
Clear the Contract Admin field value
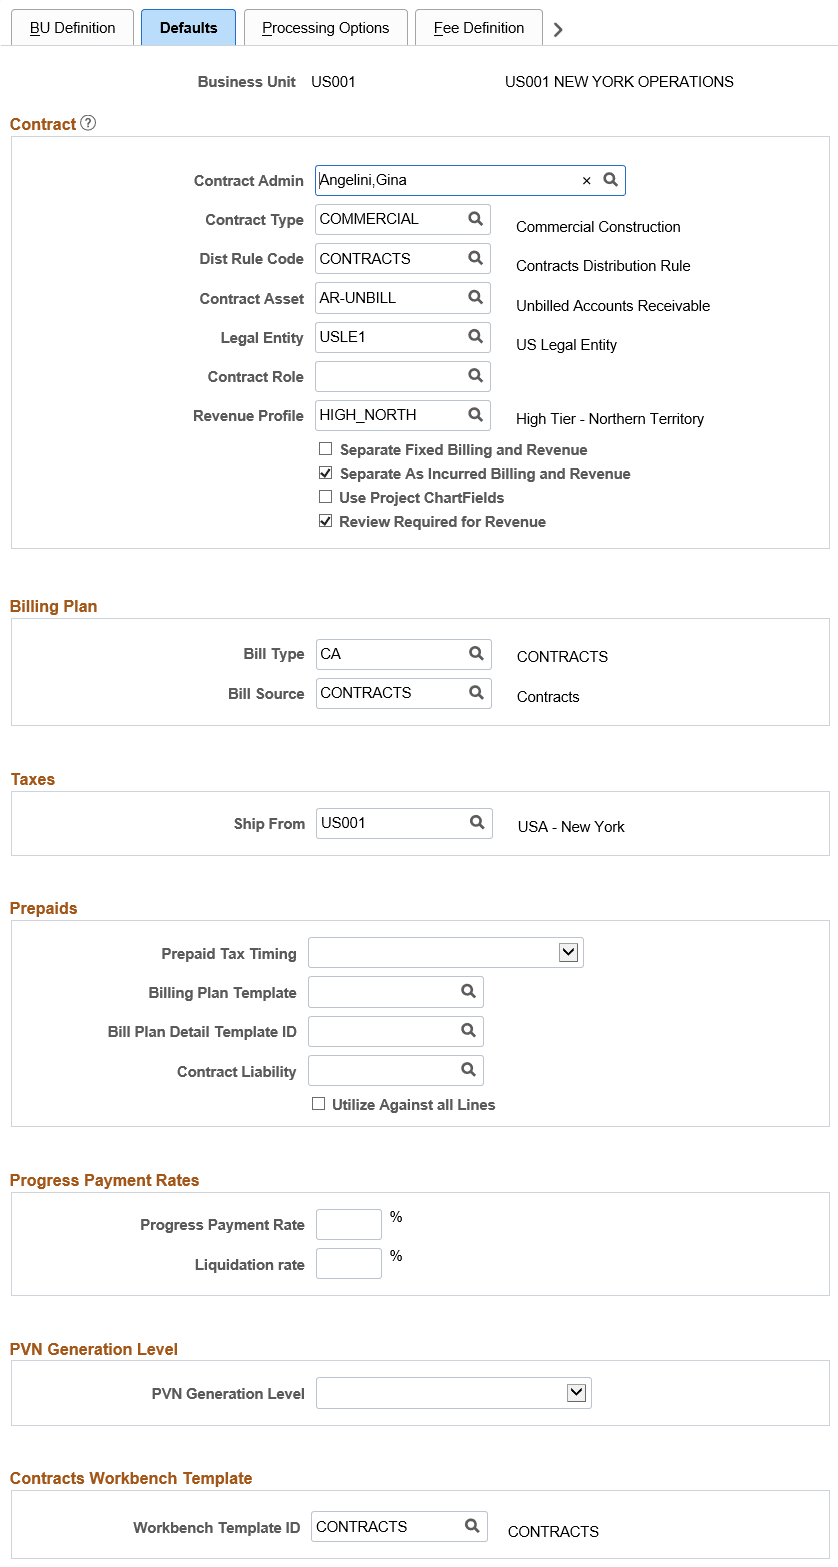[x=587, y=180]
